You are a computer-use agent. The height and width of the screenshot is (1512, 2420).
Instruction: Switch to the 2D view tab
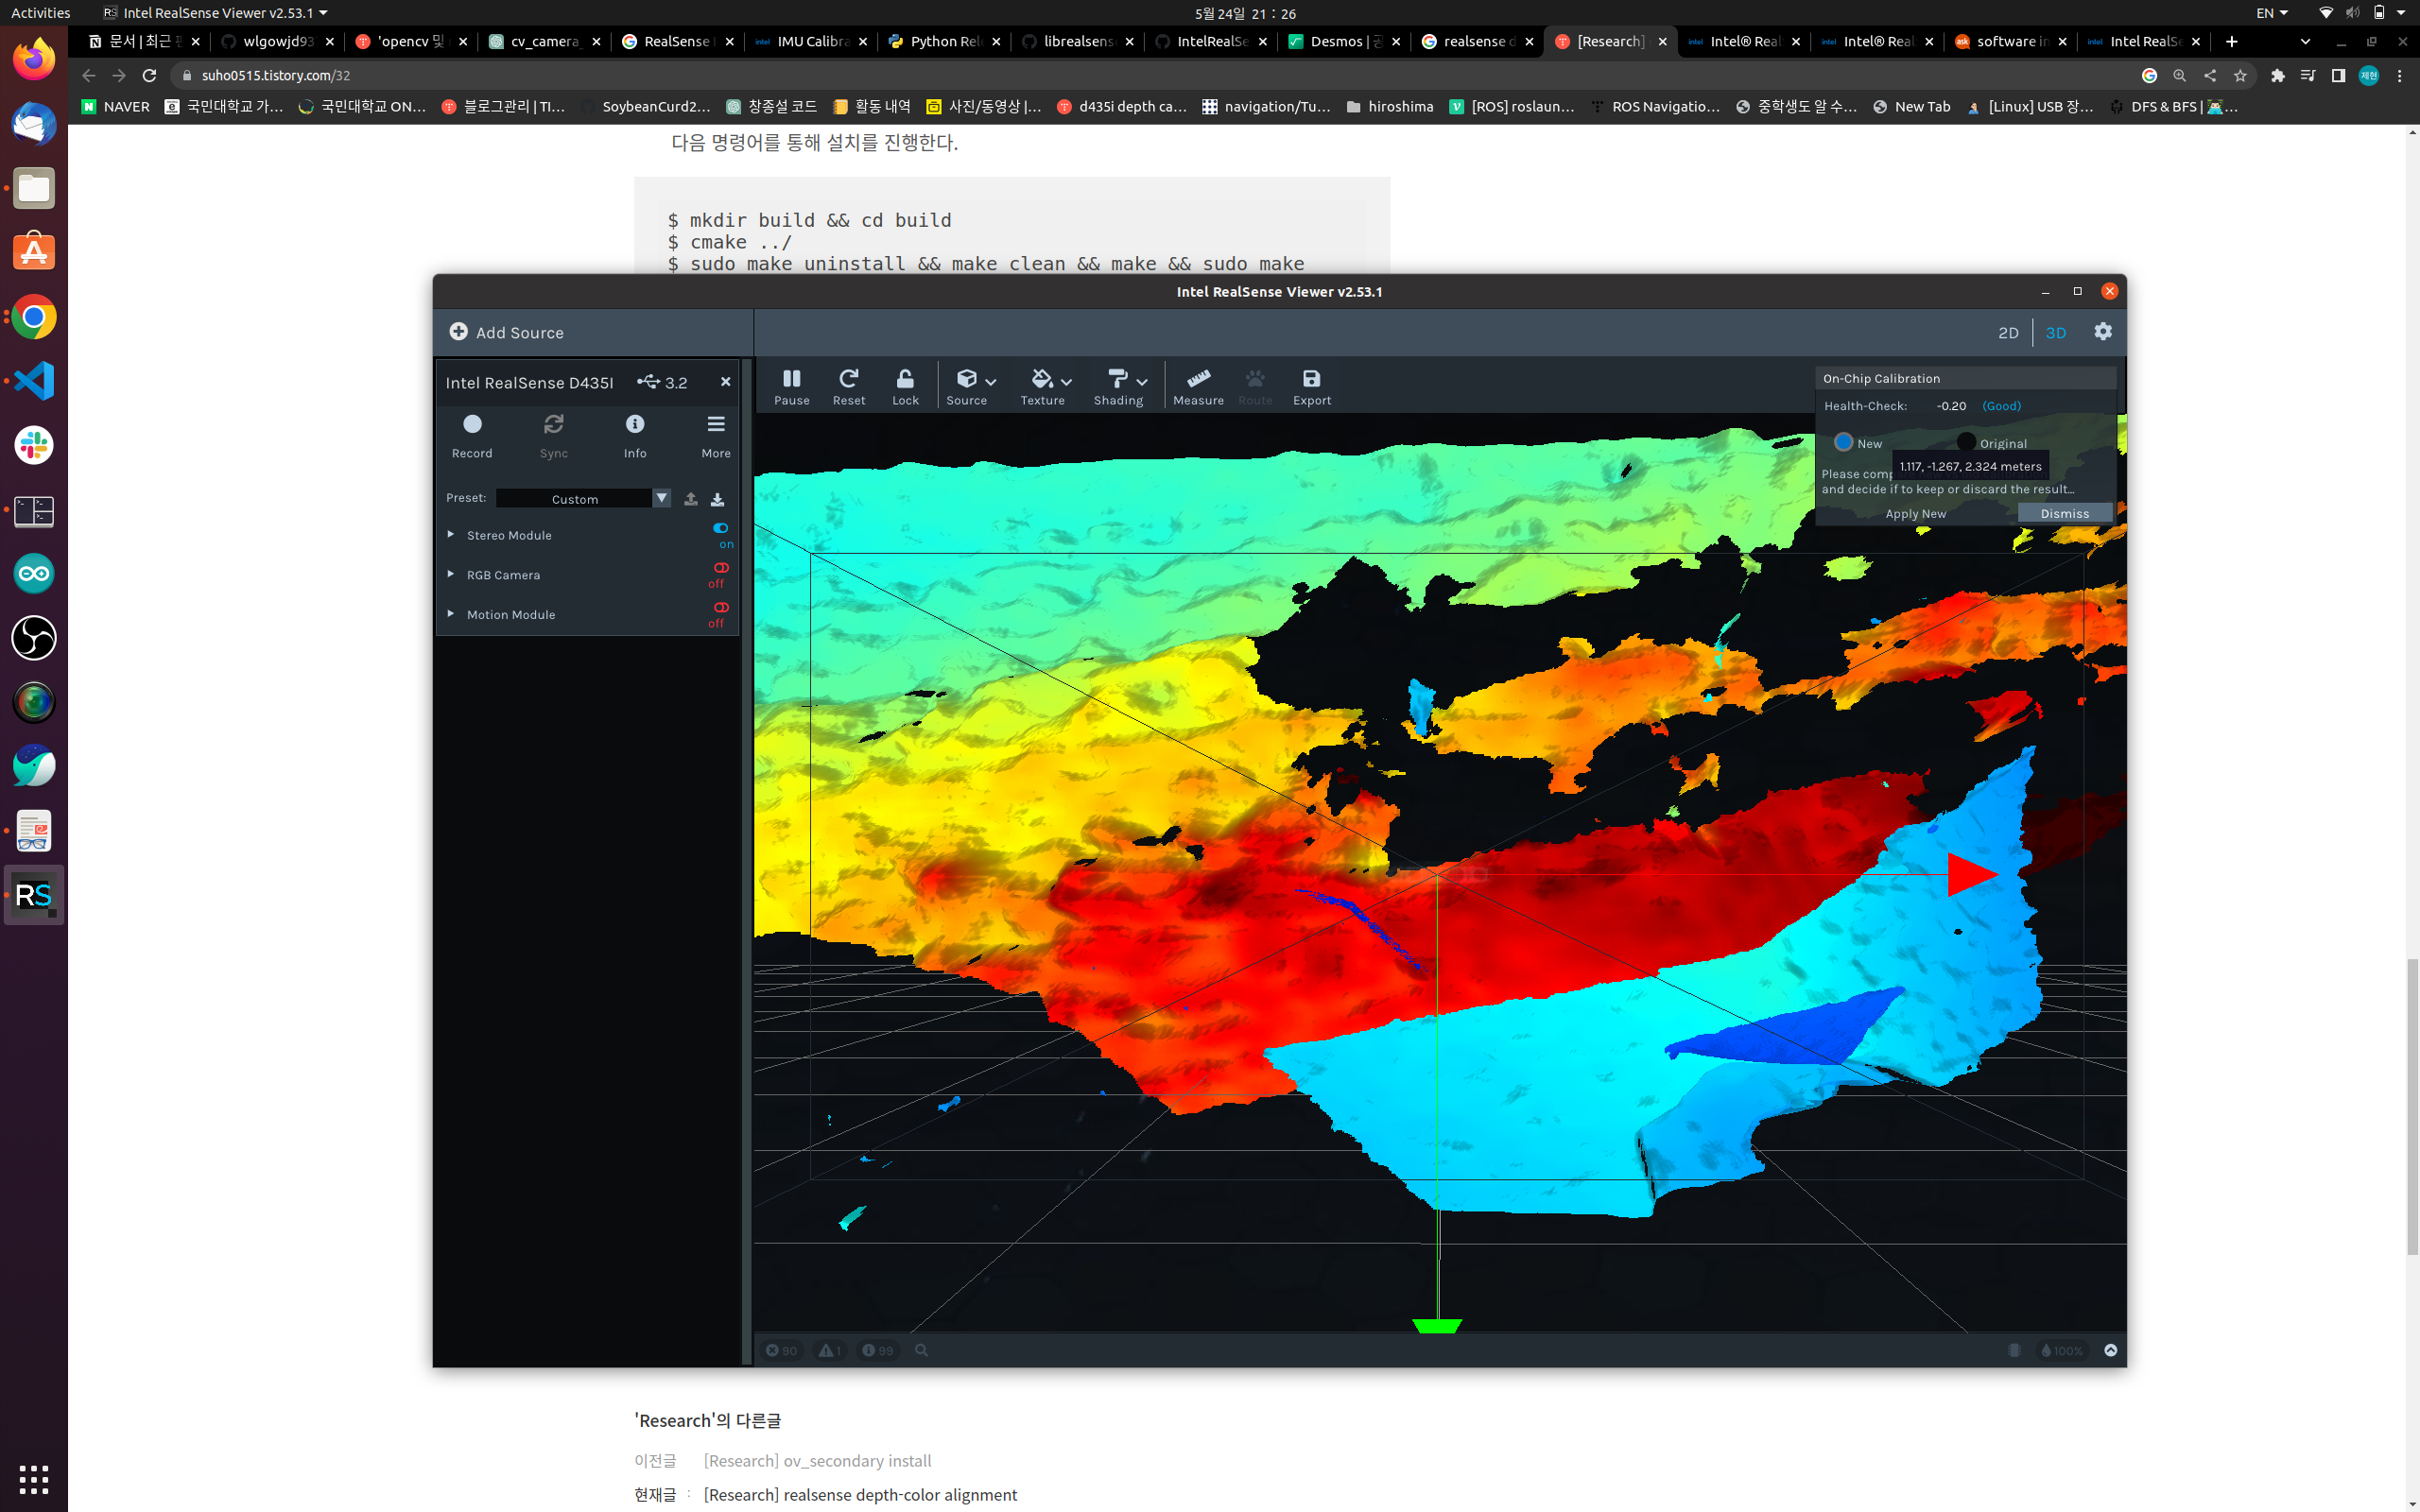pos(2008,333)
